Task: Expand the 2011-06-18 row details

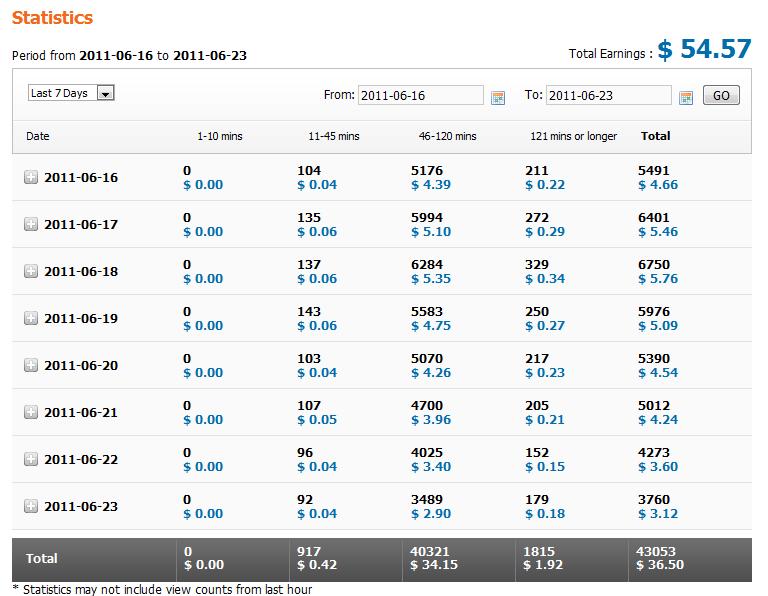Action: tap(31, 272)
